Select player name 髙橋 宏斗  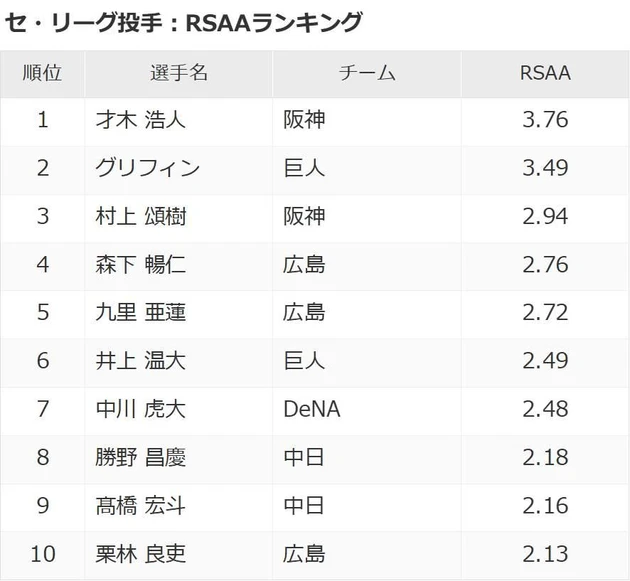coord(140,505)
